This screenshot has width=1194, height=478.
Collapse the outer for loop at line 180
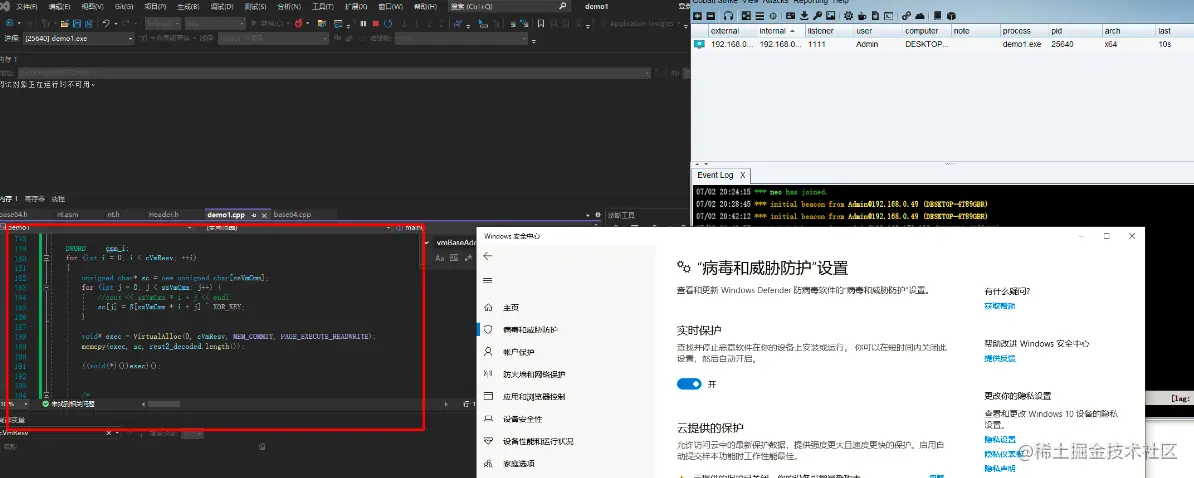pos(46,258)
